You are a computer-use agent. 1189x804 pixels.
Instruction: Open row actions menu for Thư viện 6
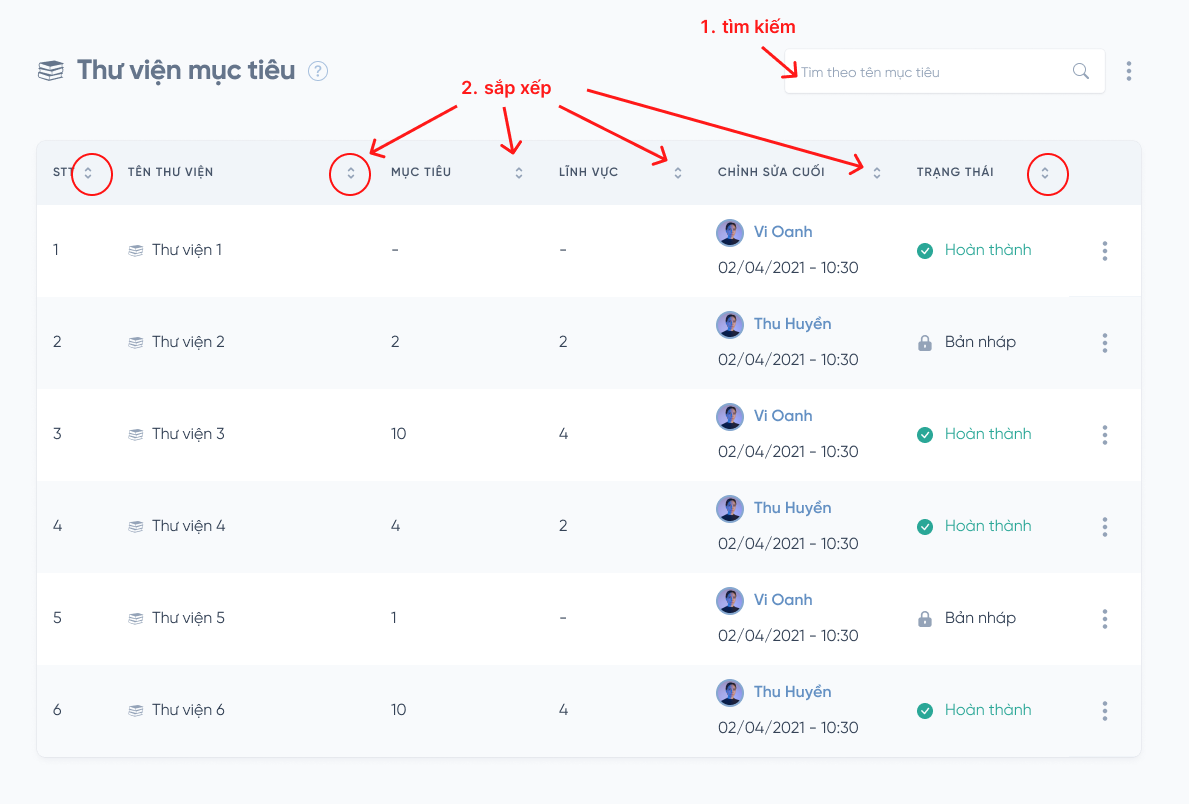point(1105,710)
